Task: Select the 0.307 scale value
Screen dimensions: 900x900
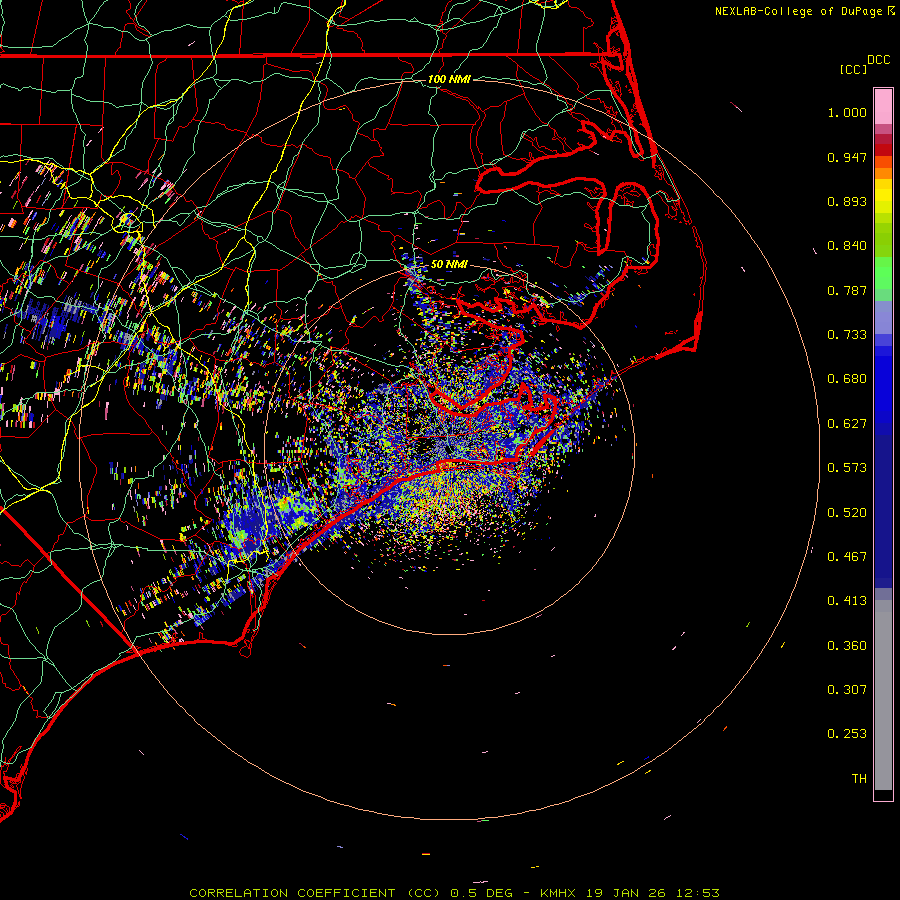Action: [x=847, y=690]
